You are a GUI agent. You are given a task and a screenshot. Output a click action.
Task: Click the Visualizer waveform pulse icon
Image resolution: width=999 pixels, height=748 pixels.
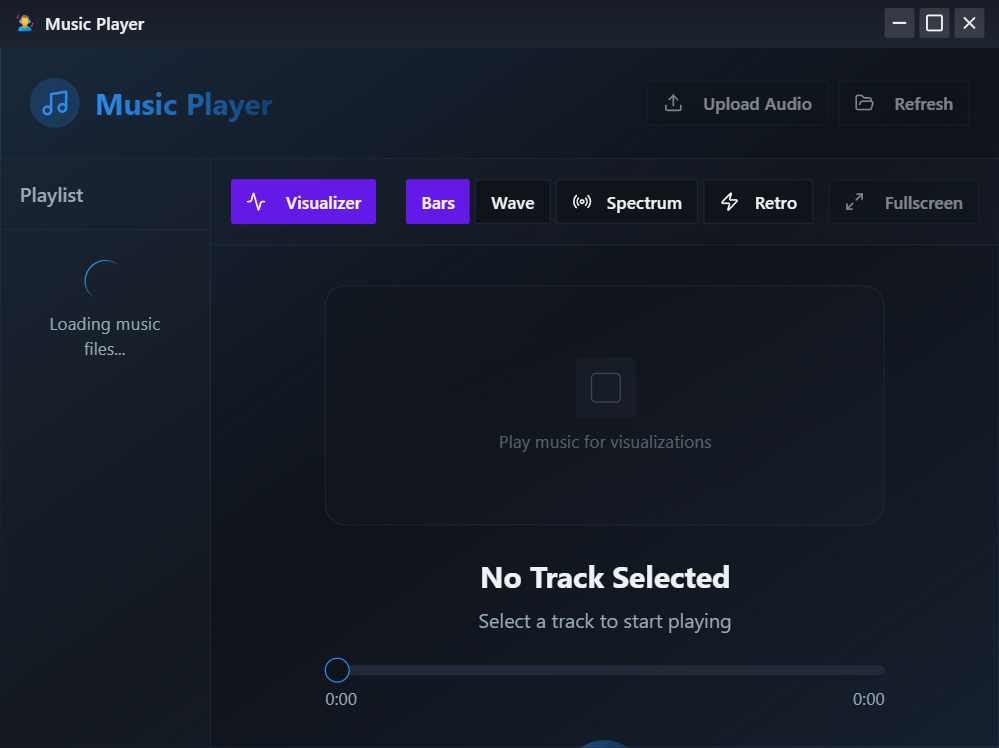(256, 202)
